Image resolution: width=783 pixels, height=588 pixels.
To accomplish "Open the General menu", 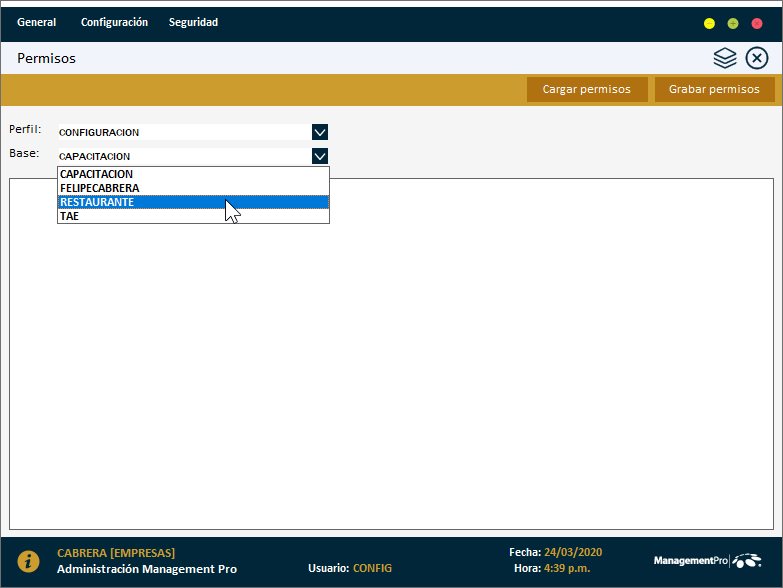I will coord(36,22).
